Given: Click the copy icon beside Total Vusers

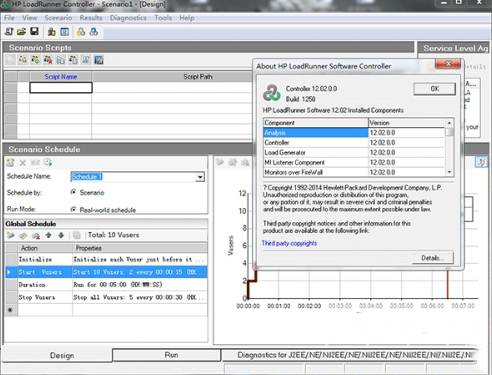Looking at the screenshot, I should coord(77,235).
